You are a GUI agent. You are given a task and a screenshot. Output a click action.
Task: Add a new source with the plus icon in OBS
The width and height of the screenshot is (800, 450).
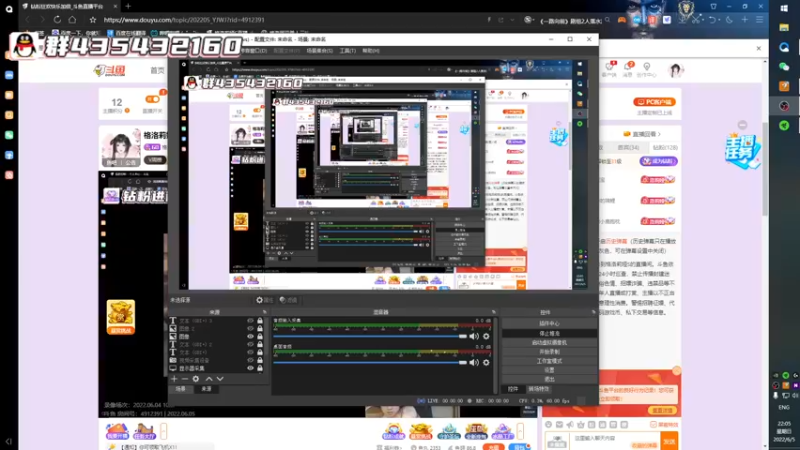174,379
